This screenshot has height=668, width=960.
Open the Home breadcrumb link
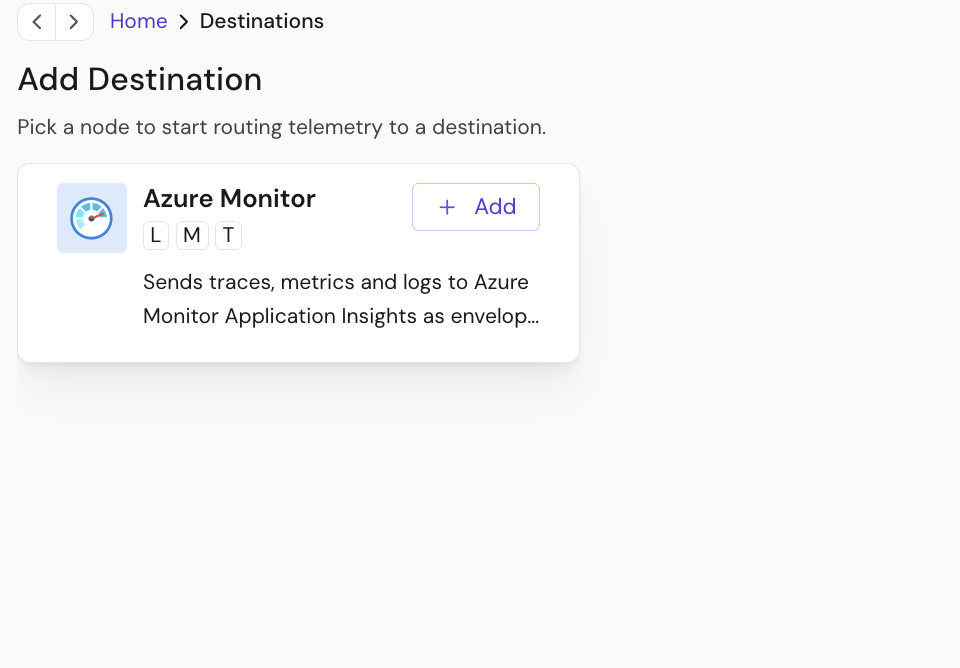pos(138,21)
